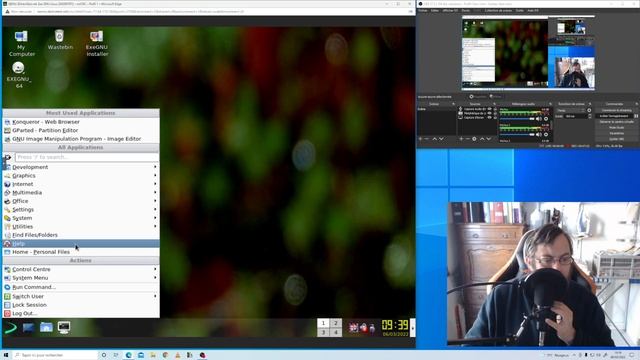Launch the terminal icon in KDE panel
This screenshot has width=640, height=360.
tap(64, 327)
